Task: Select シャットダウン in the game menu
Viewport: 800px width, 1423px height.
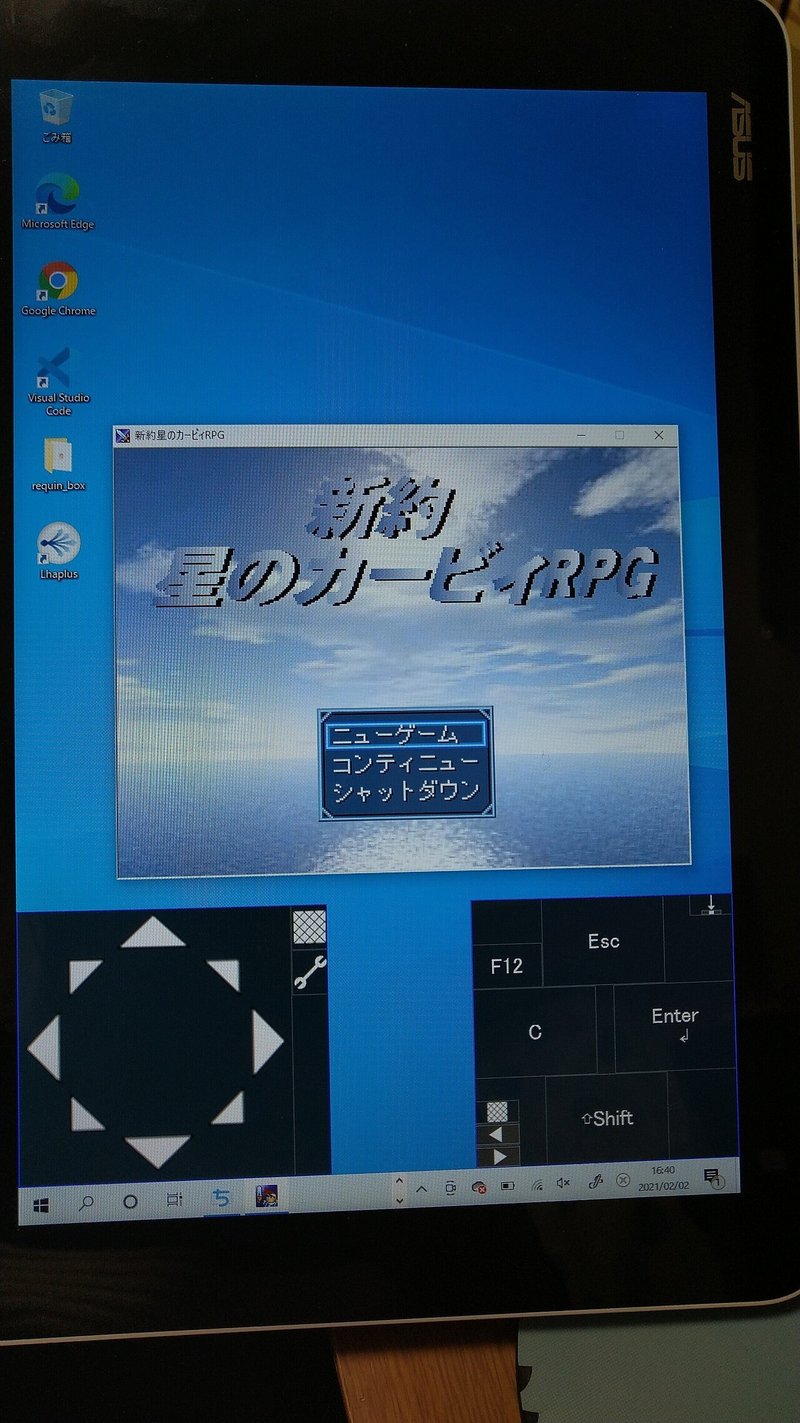Action: point(405,791)
